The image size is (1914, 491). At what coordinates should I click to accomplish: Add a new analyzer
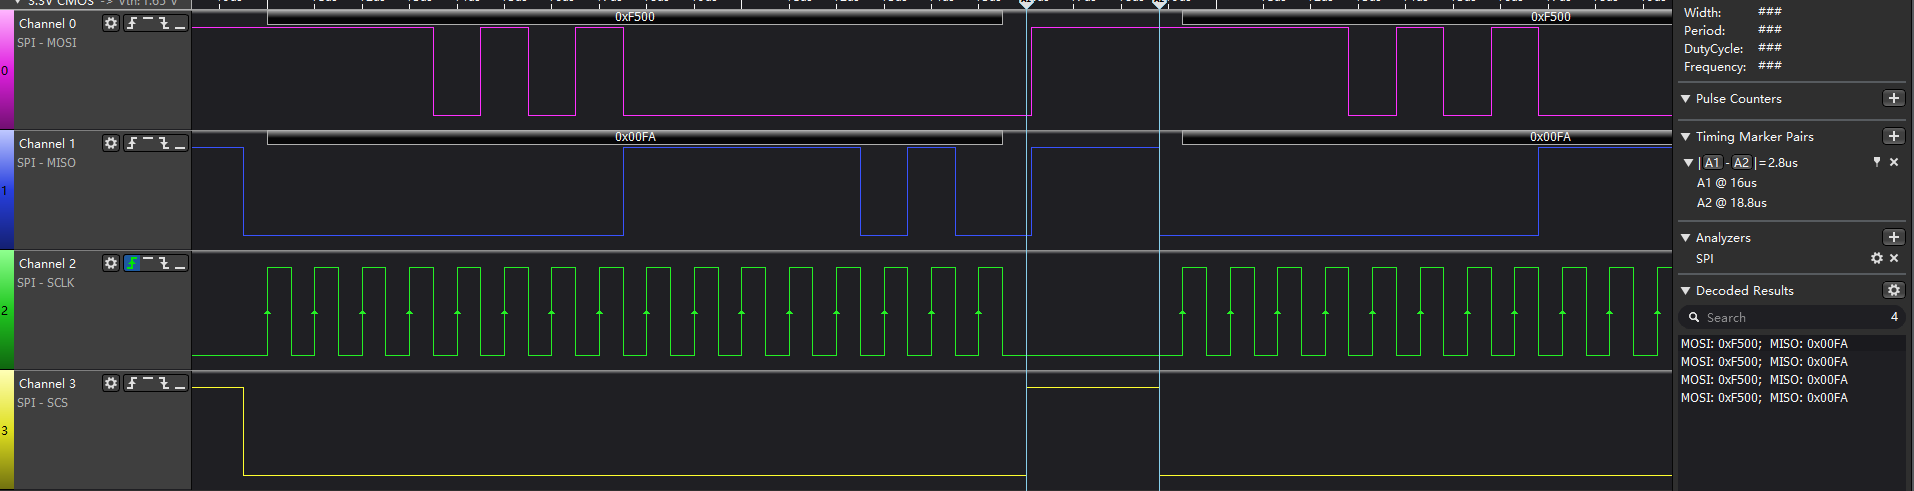[1893, 237]
